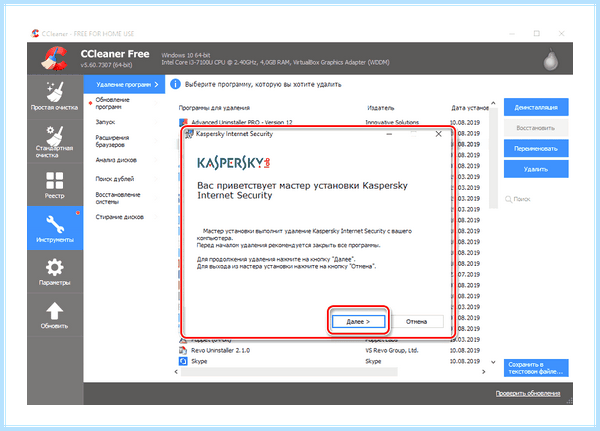
Task: Open Анализ дисков menu item
Action: [124, 160]
